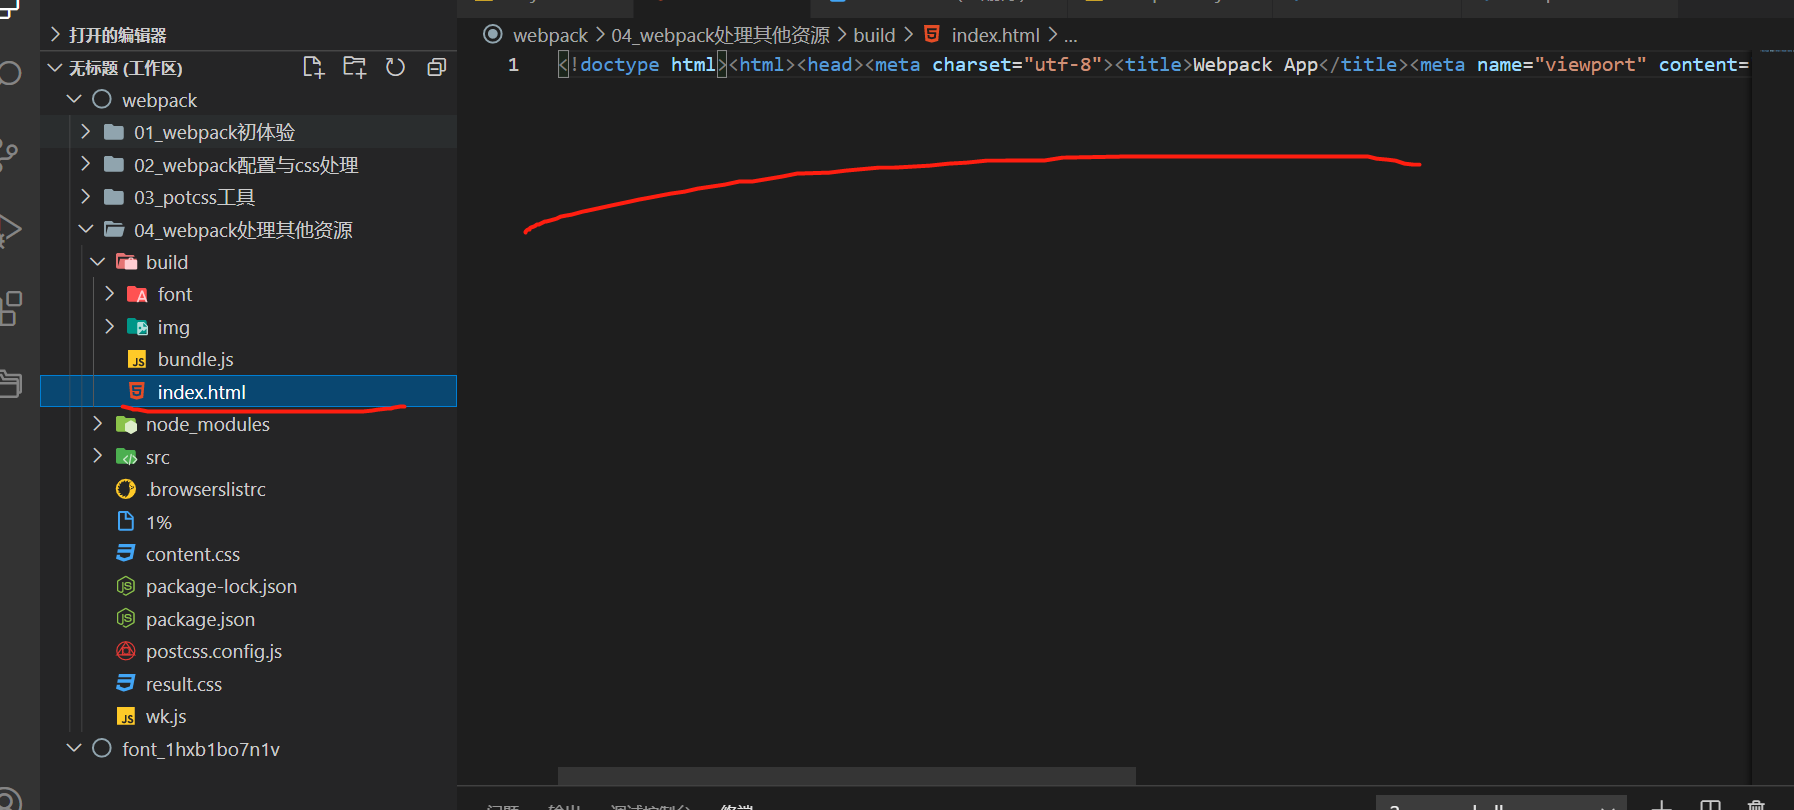Click index.html label in the breadcrumb

tap(995, 35)
